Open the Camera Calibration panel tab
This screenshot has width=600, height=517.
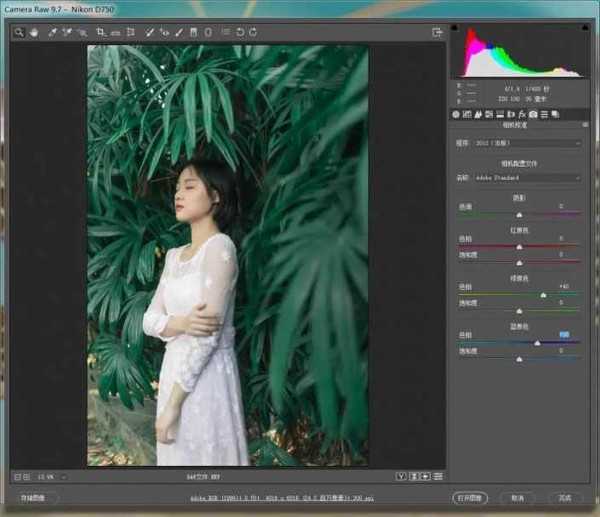point(533,114)
